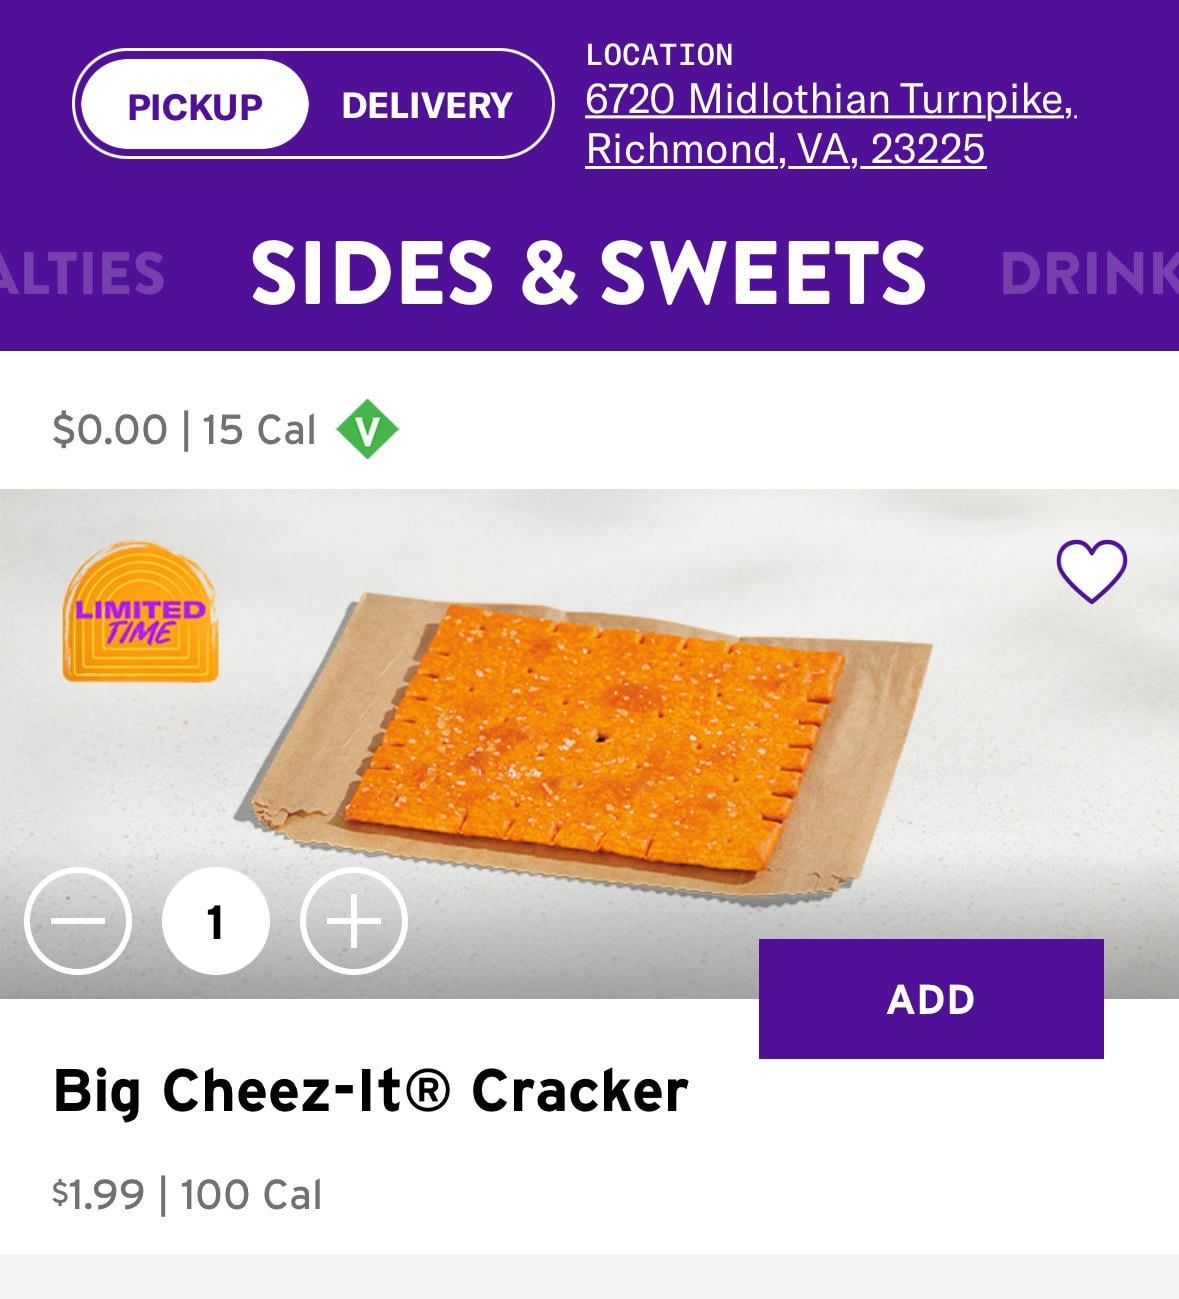The image size is (1179, 1299).
Task: Click the $1.99 | 100 Cal price text
Action: click(187, 1194)
